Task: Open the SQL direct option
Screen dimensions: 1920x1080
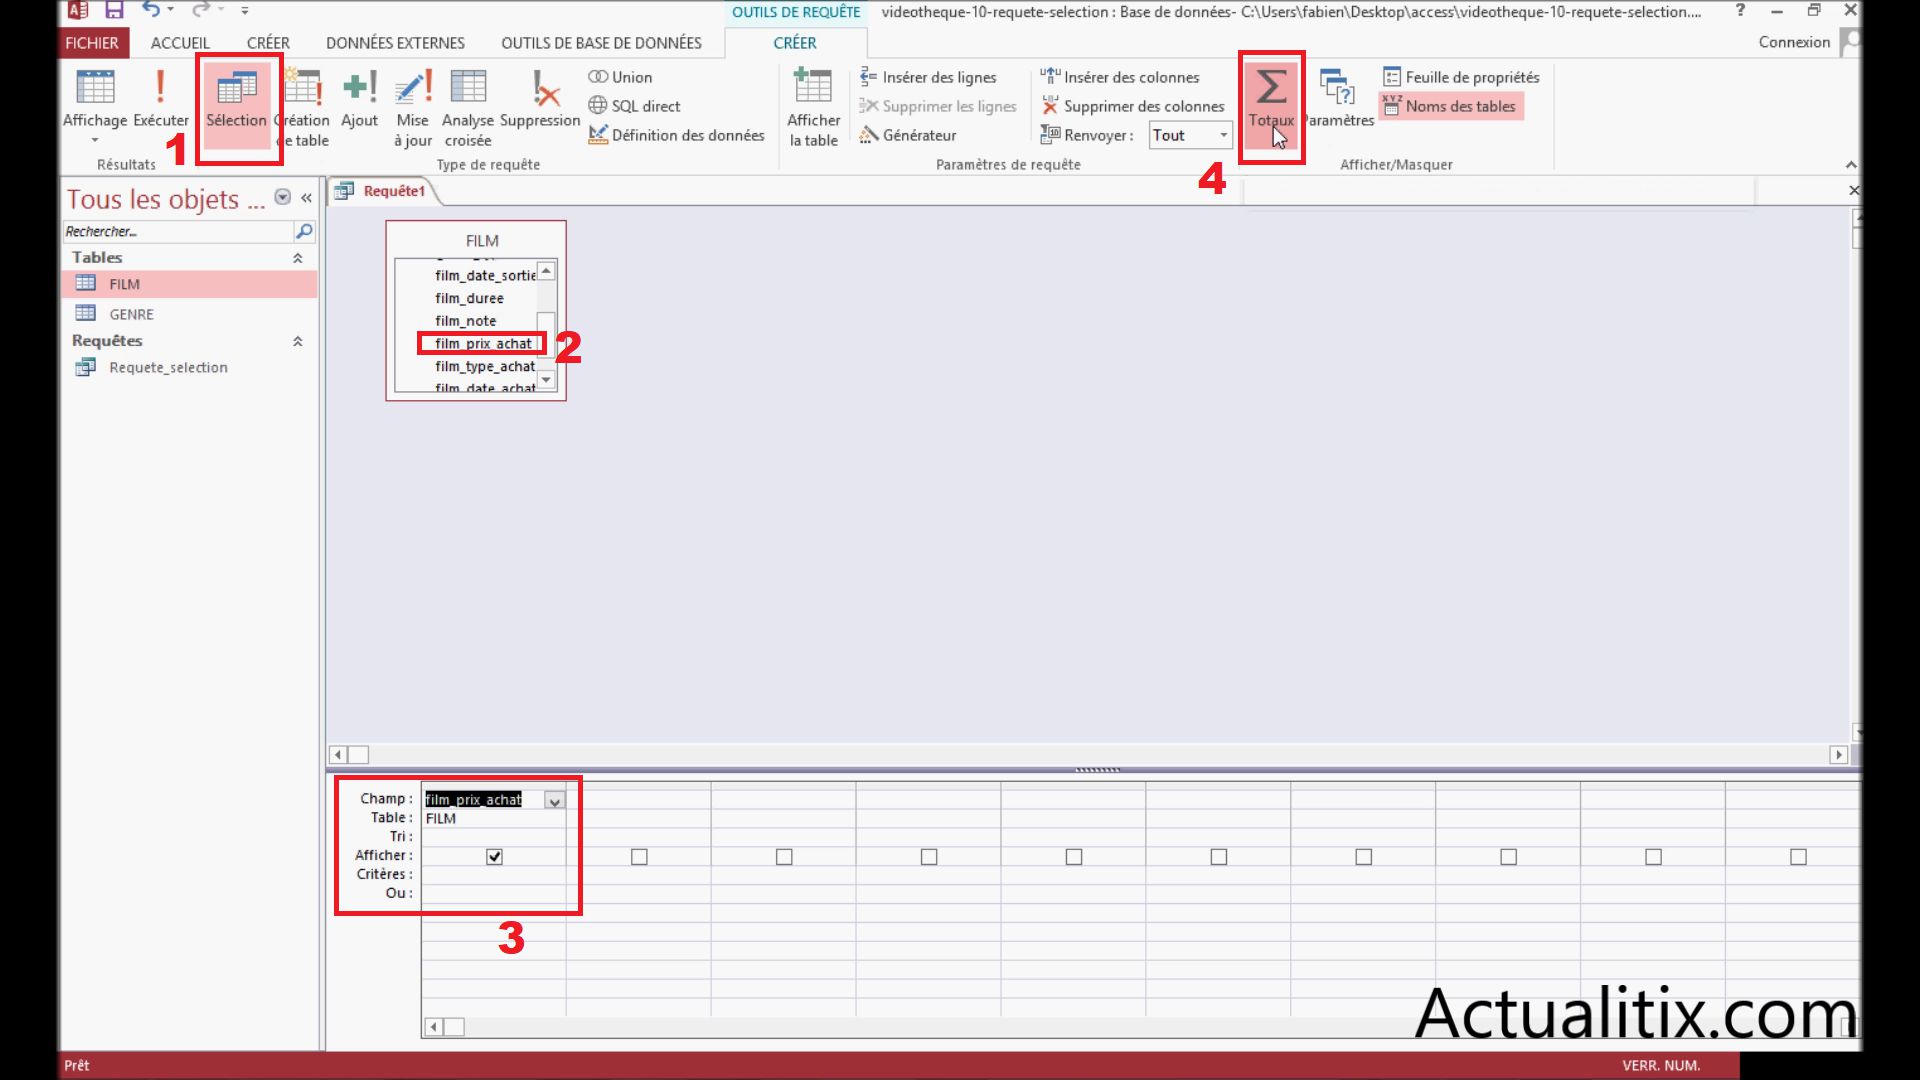Action: [x=634, y=106]
